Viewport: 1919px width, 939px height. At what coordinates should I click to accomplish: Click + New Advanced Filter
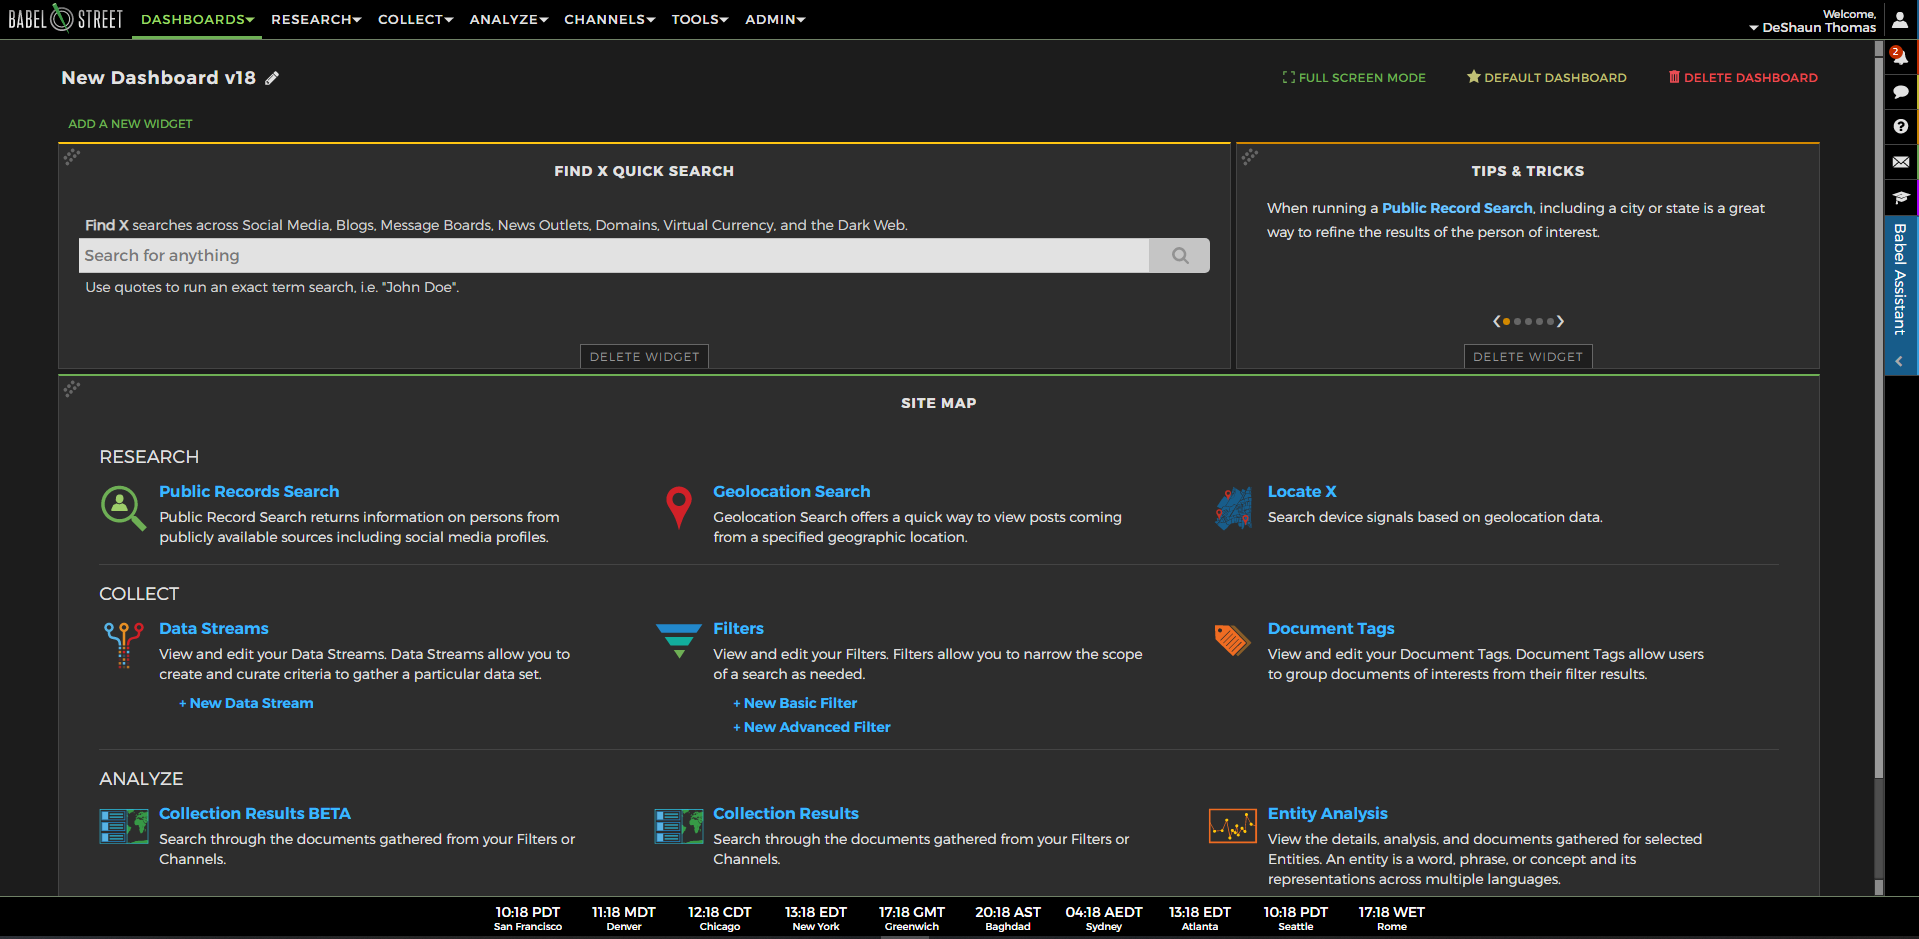point(812,727)
